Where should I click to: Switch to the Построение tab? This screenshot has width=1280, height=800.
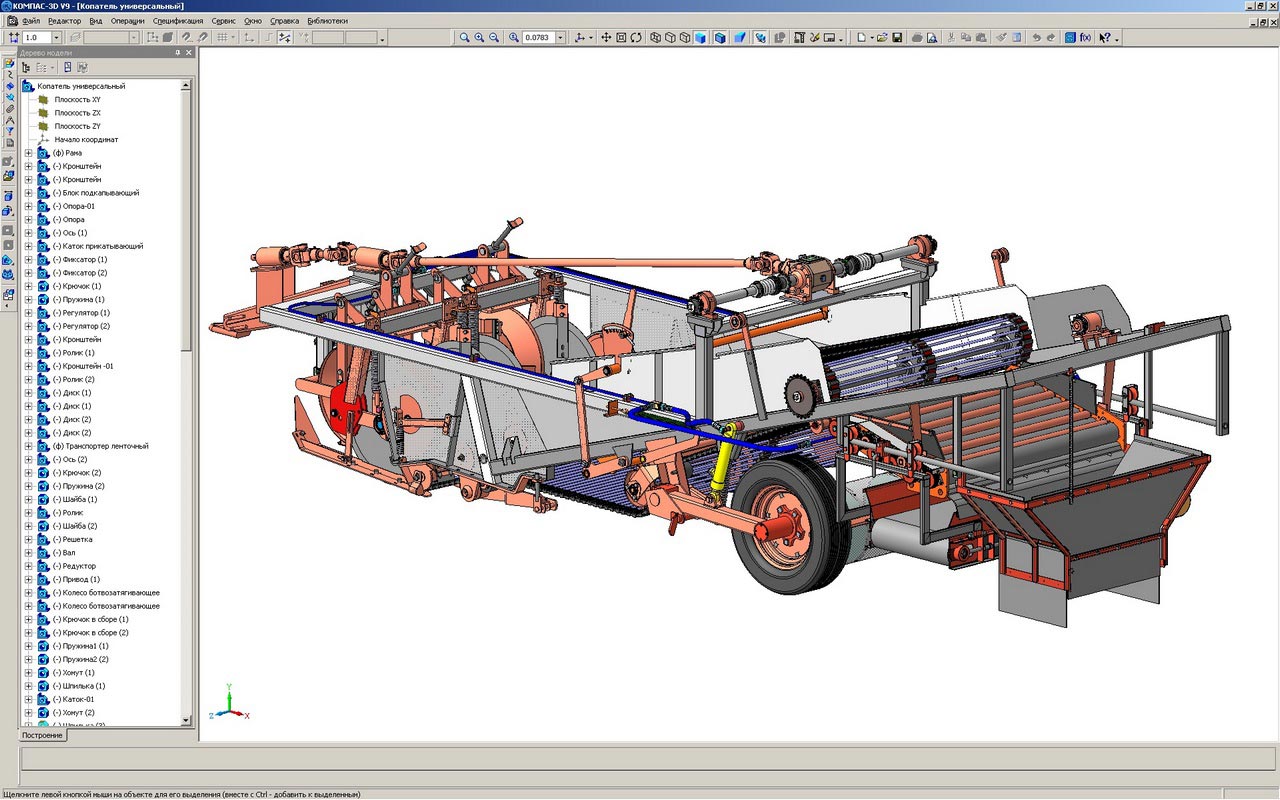coord(43,735)
